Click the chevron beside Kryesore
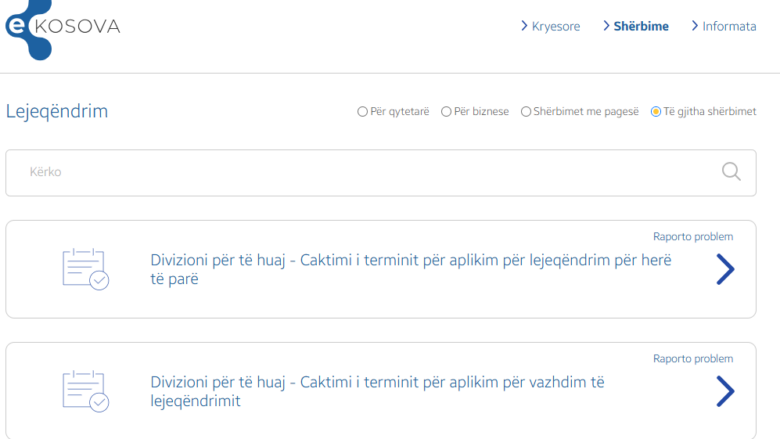The height and width of the screenshot is (439, 780). tap(524, 26)
